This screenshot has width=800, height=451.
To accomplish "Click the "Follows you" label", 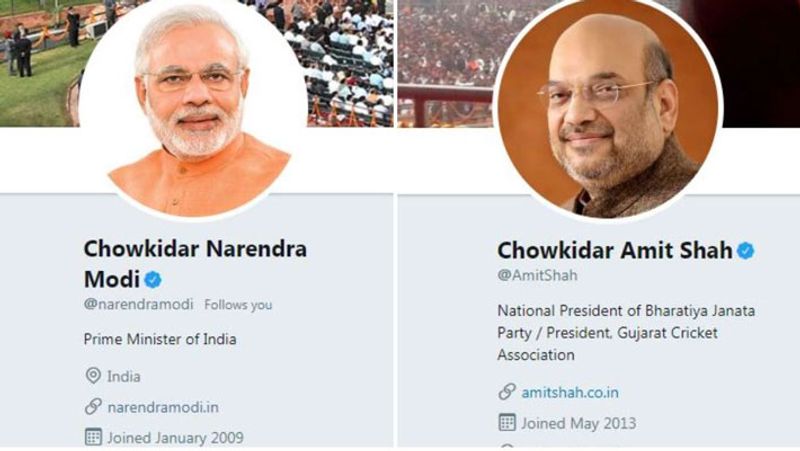I will (238, 305).
